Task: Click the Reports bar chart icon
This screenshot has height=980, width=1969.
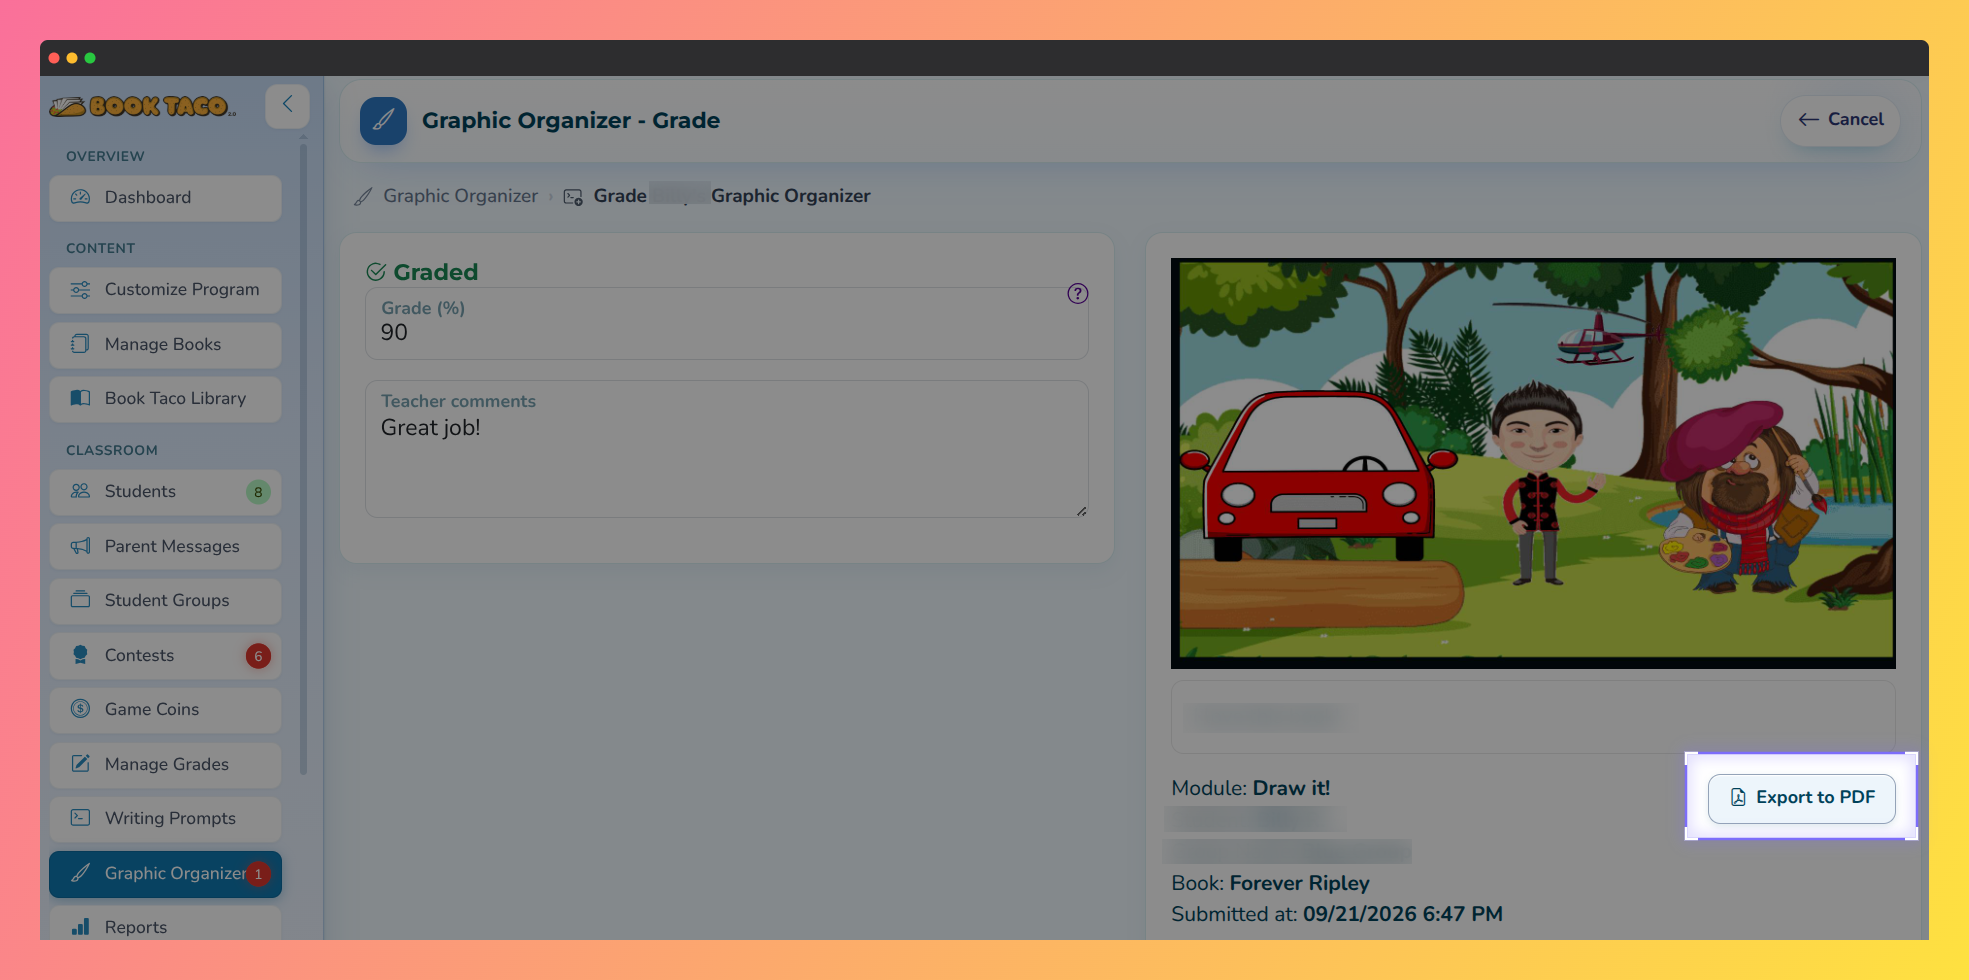Action: (x=81, y=927)
